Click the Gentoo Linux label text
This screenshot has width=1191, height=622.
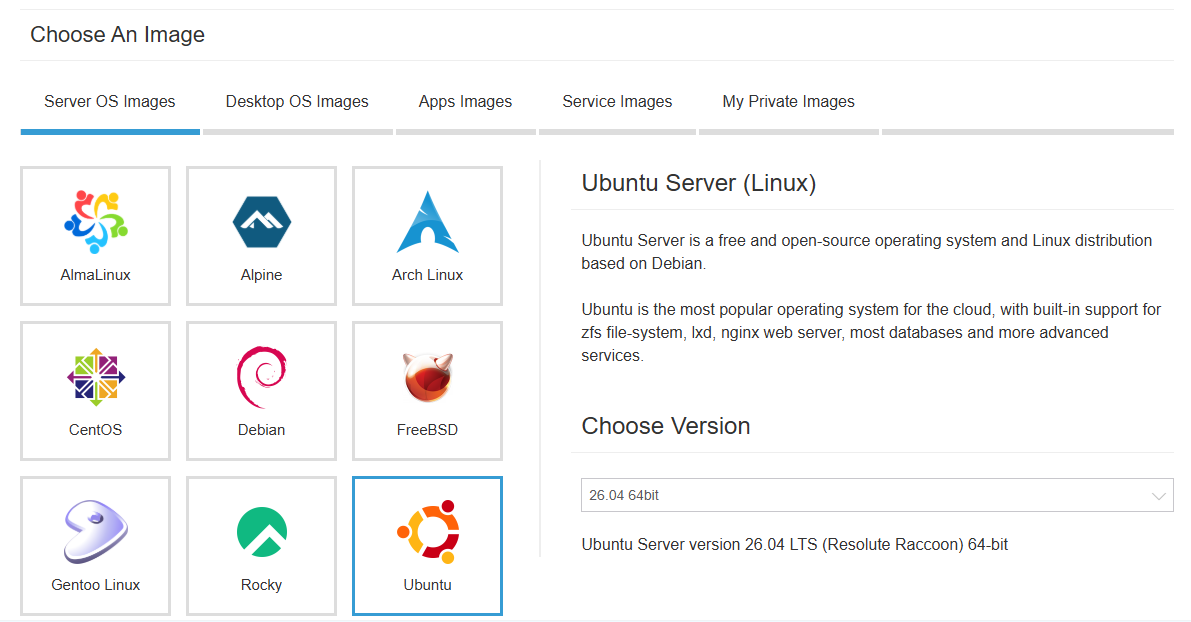[x=96, y=585]
